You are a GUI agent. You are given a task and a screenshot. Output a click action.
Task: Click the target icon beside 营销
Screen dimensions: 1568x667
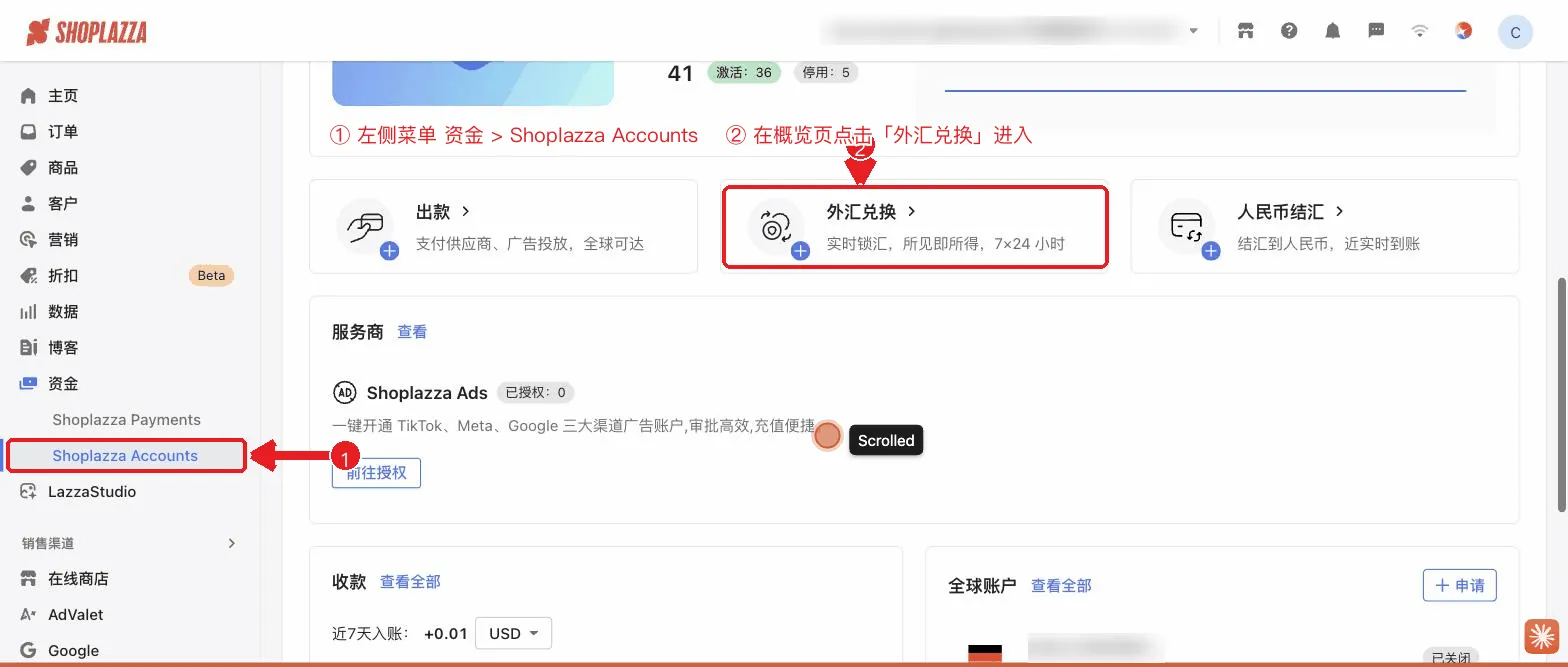(28, 240)
